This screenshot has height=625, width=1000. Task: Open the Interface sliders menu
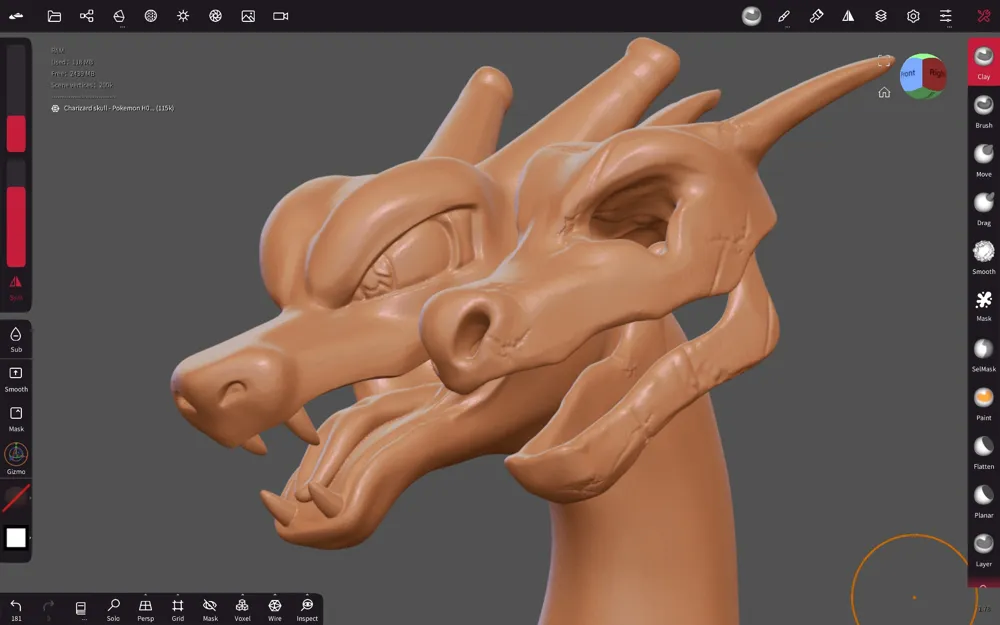946,16
